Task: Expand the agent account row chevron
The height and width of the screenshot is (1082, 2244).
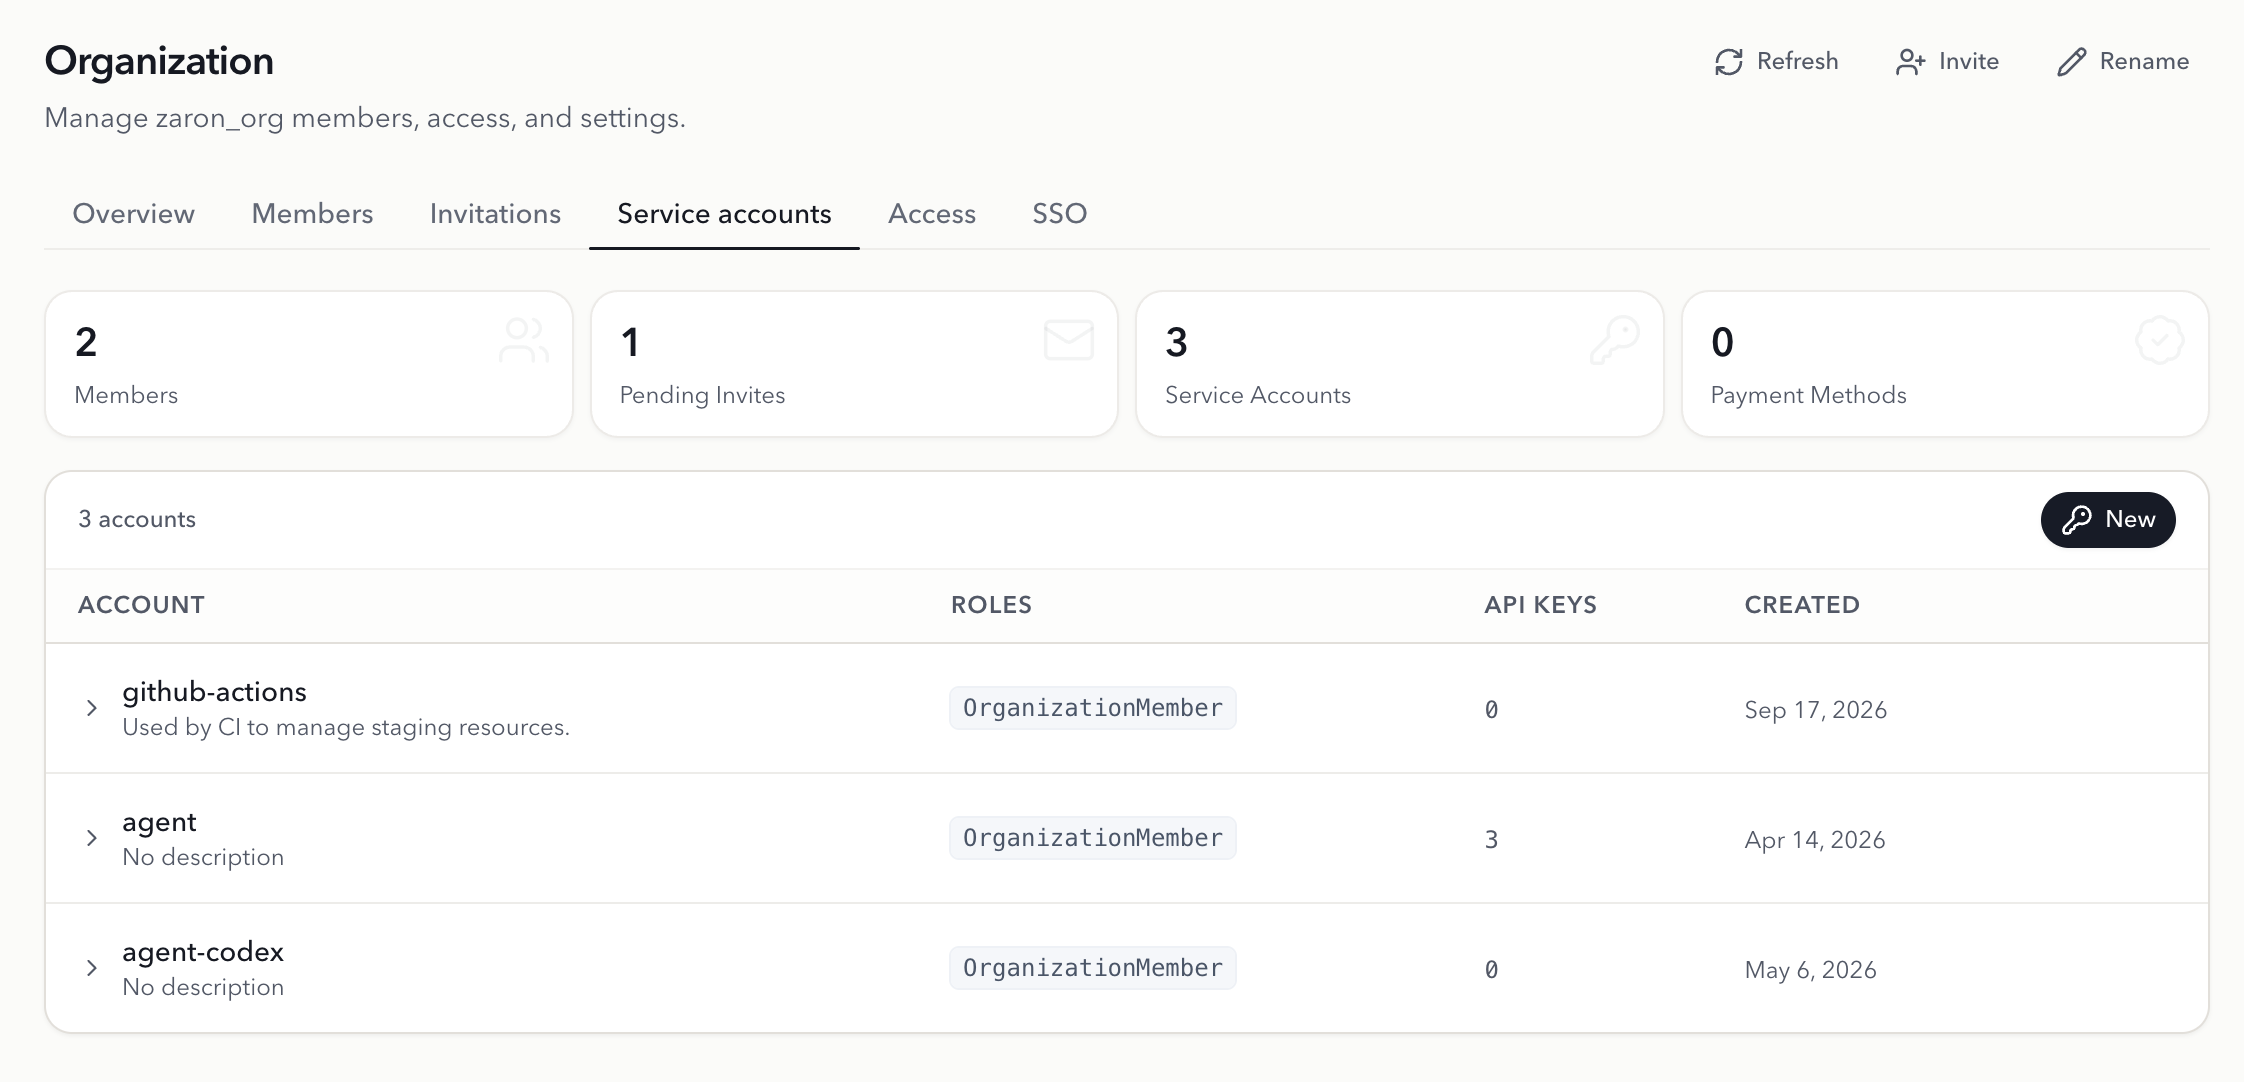Action: pyautogui.click(x=92, y=838)
